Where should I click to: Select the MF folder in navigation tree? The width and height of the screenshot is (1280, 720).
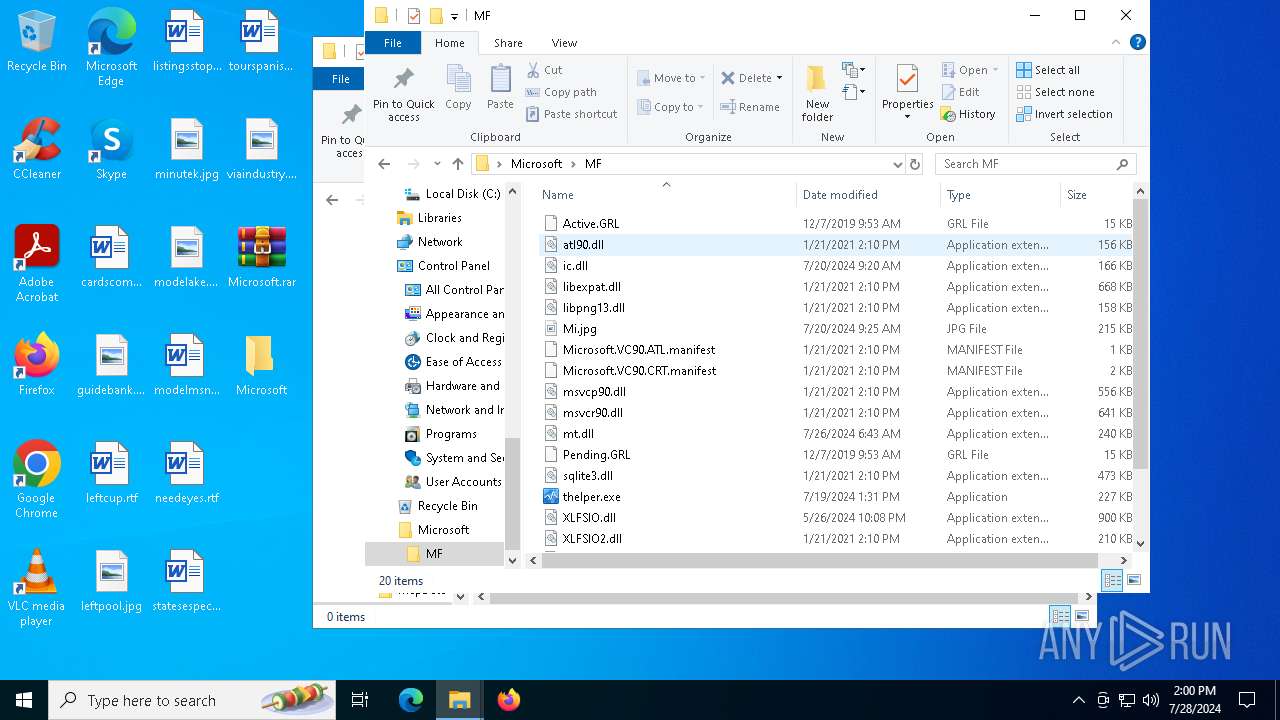[x=434, y=554]
